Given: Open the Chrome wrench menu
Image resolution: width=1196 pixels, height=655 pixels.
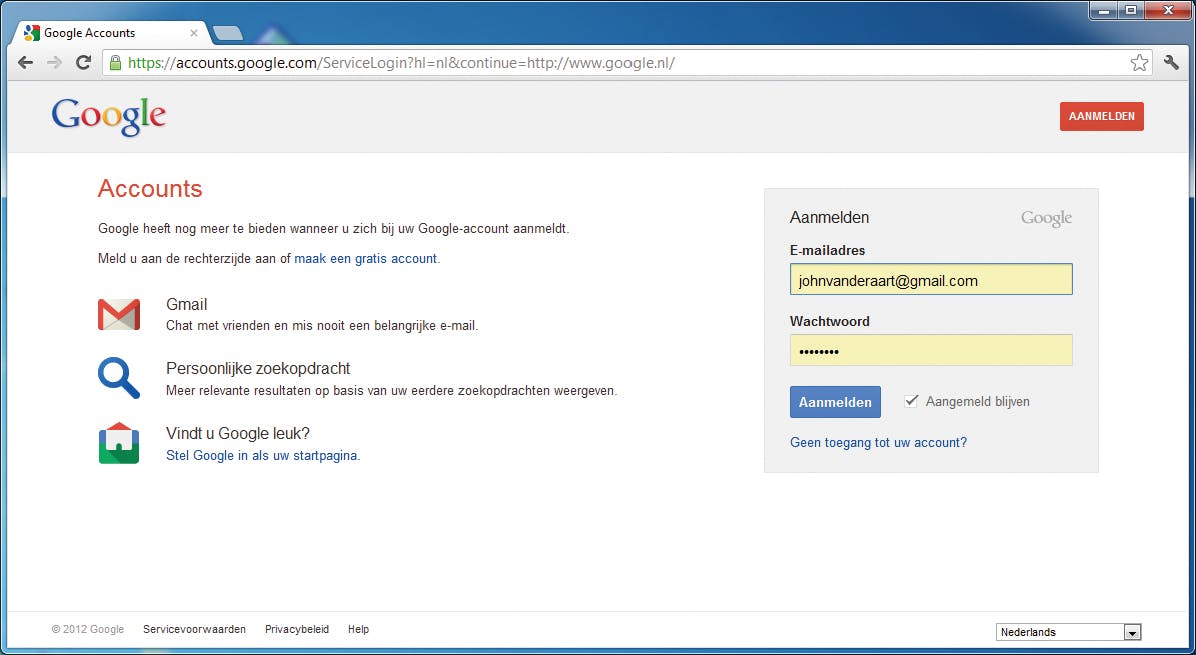Looking at the screenshot, I should tap(1171, 63).
